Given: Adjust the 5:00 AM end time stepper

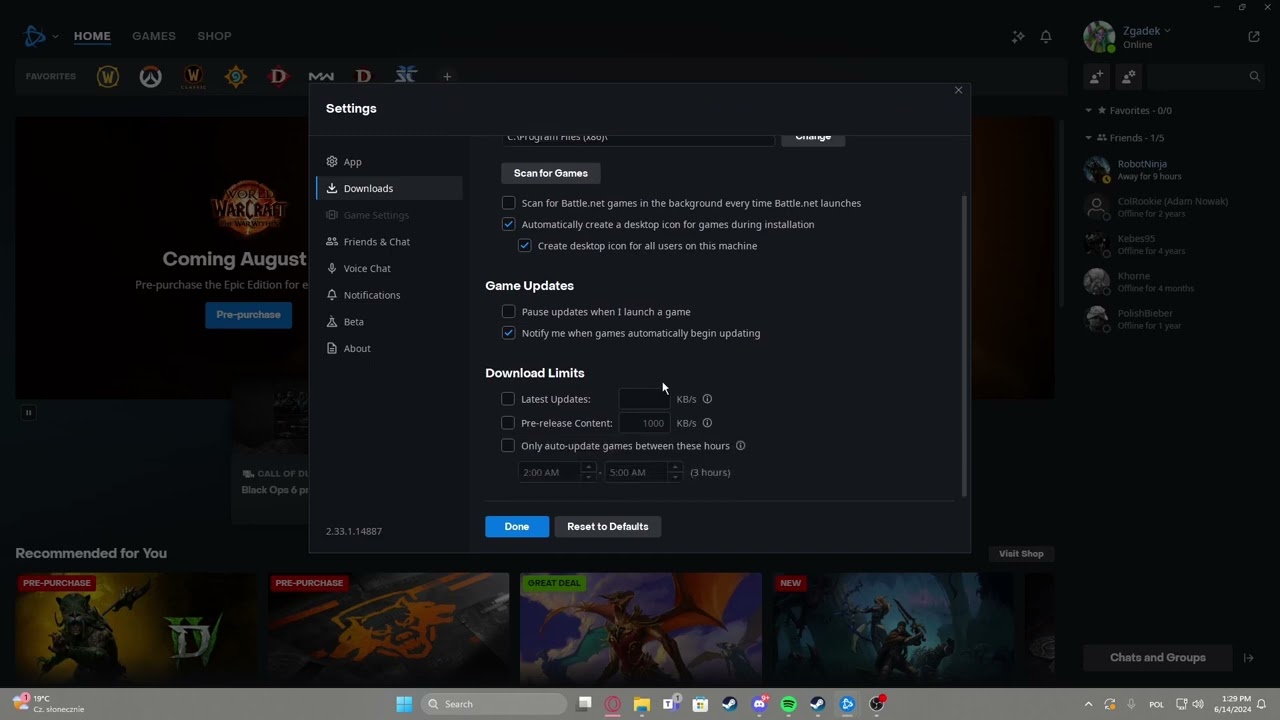Looking at the screenshot, I should [675, 472].
